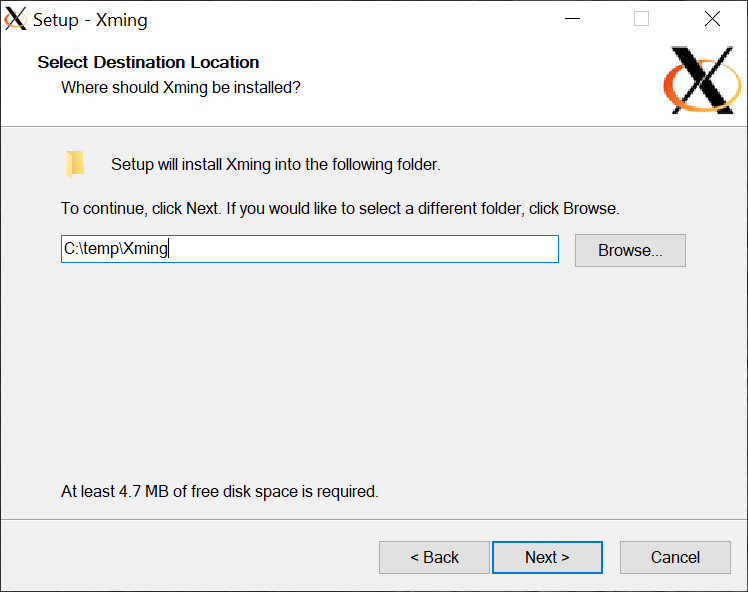The image size is (748, 592).
Task: Proceed with the Next > button
Action: pos(547,557)
